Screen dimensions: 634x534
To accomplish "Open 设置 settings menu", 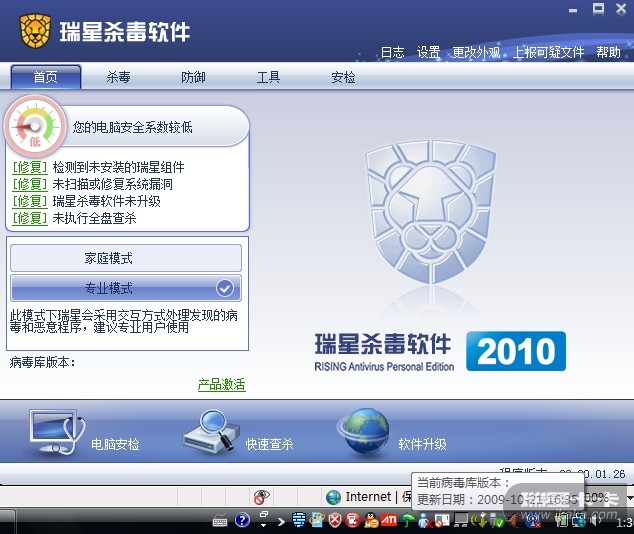I will 429,52.
